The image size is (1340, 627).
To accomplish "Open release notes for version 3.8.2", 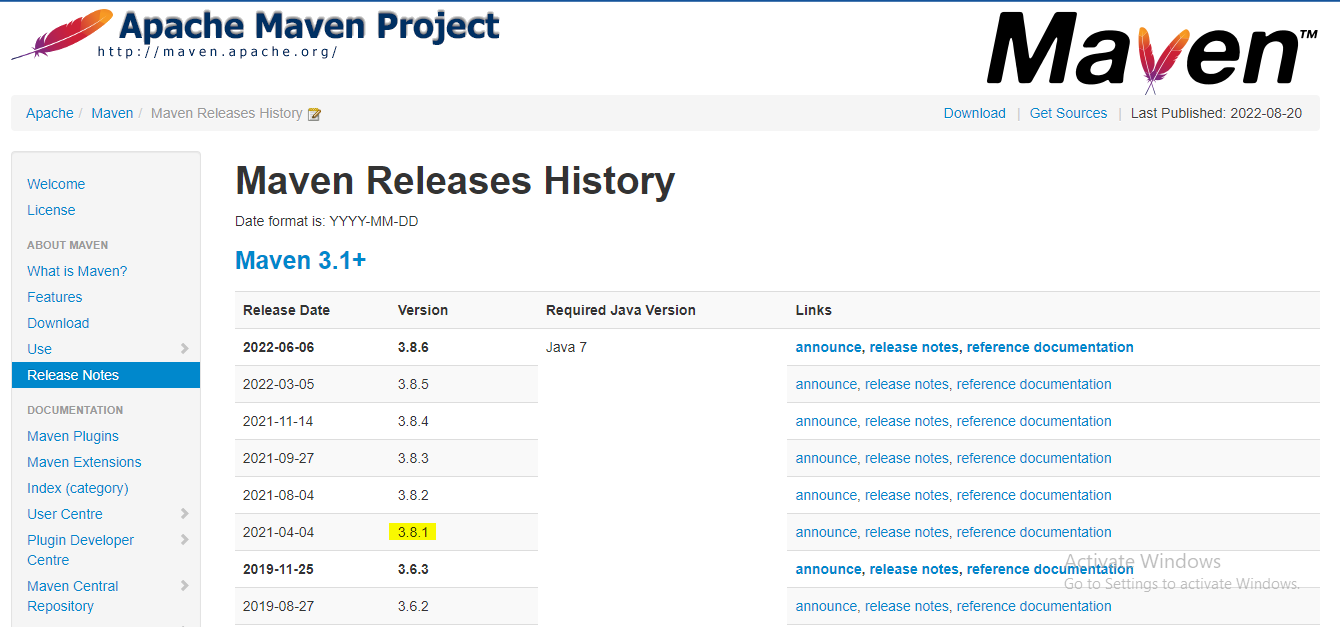I will coord(907,495).
